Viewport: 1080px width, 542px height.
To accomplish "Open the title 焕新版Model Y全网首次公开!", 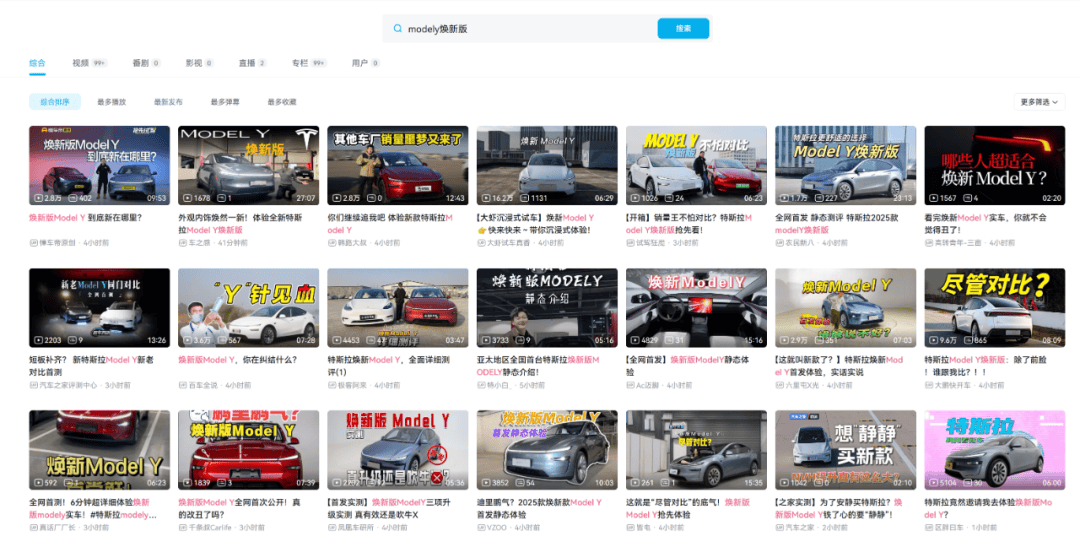I will click(239, 508).
